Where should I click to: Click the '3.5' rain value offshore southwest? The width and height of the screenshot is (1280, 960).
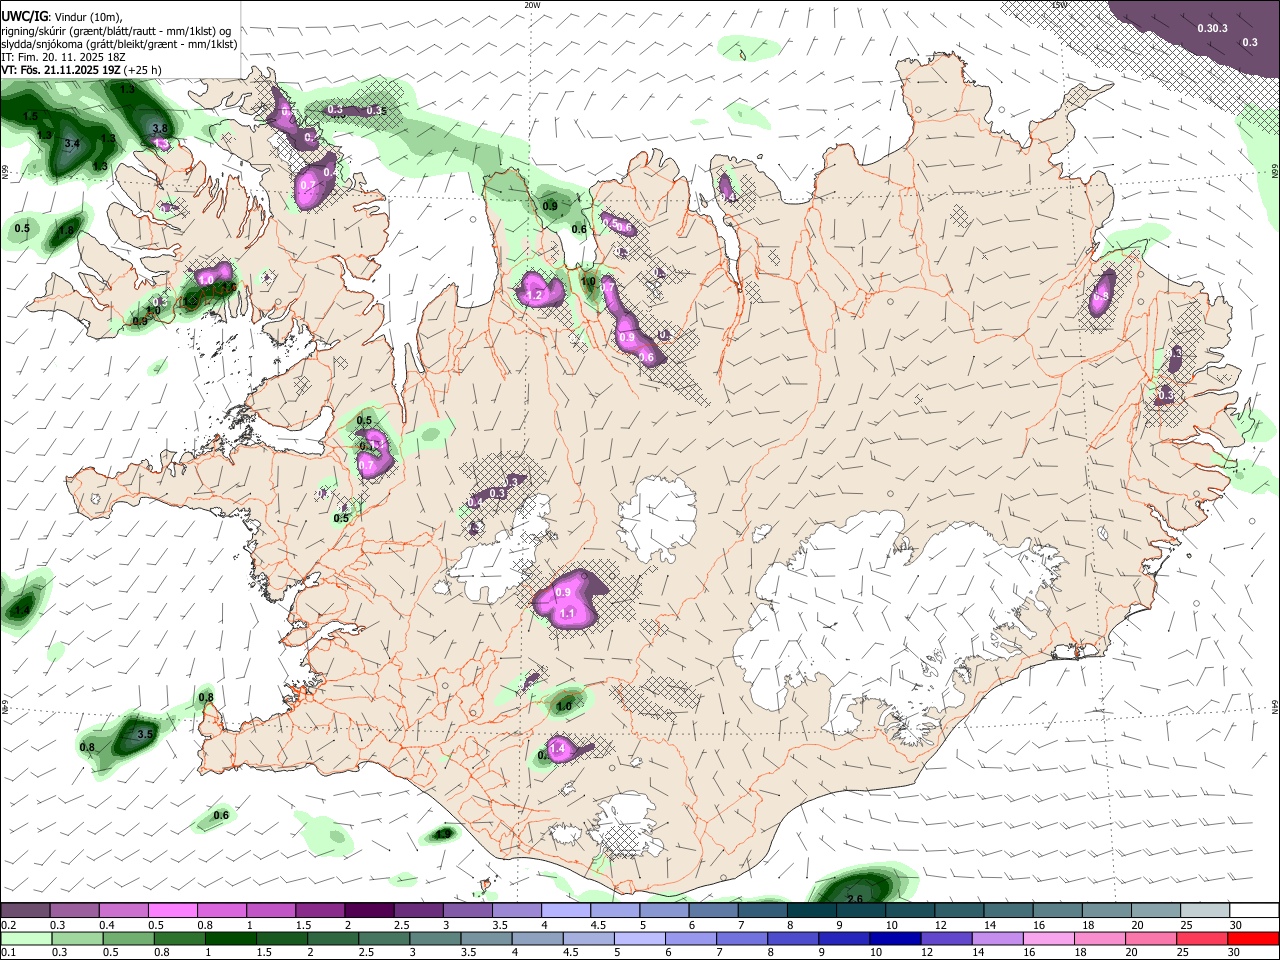pos(145,734)
